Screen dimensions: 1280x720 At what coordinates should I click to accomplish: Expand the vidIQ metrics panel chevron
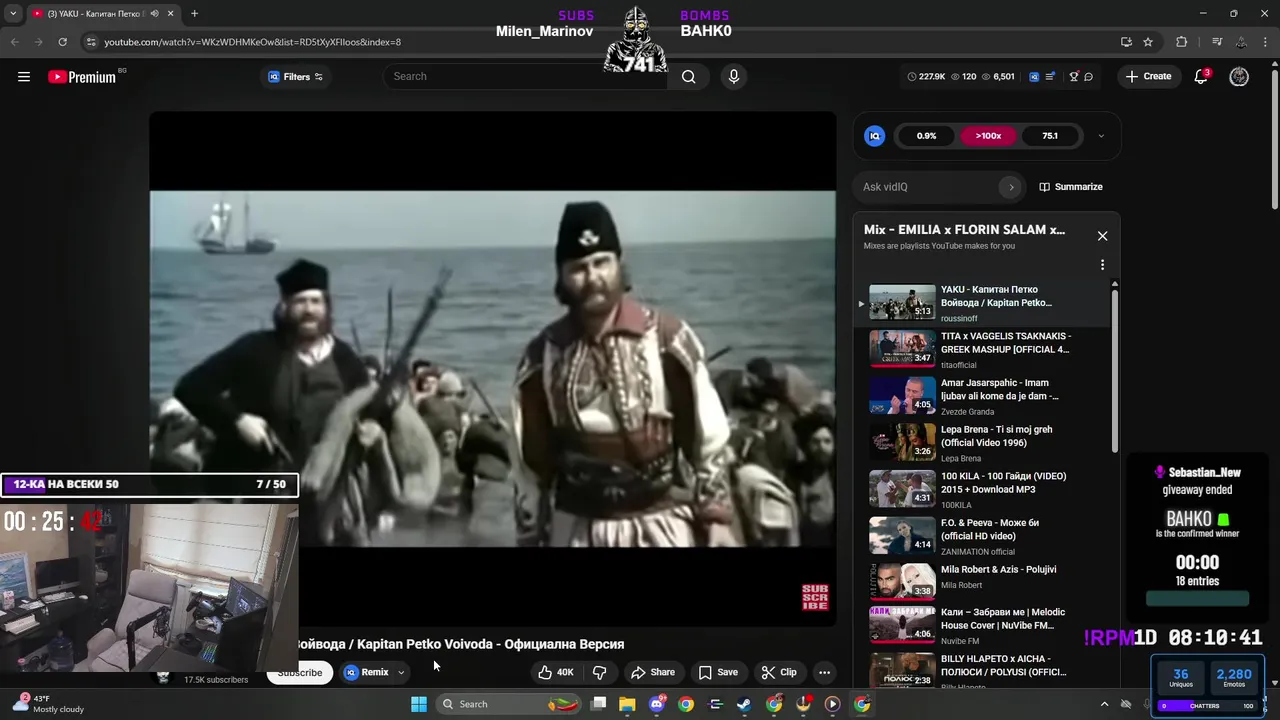coord(1101,136)
